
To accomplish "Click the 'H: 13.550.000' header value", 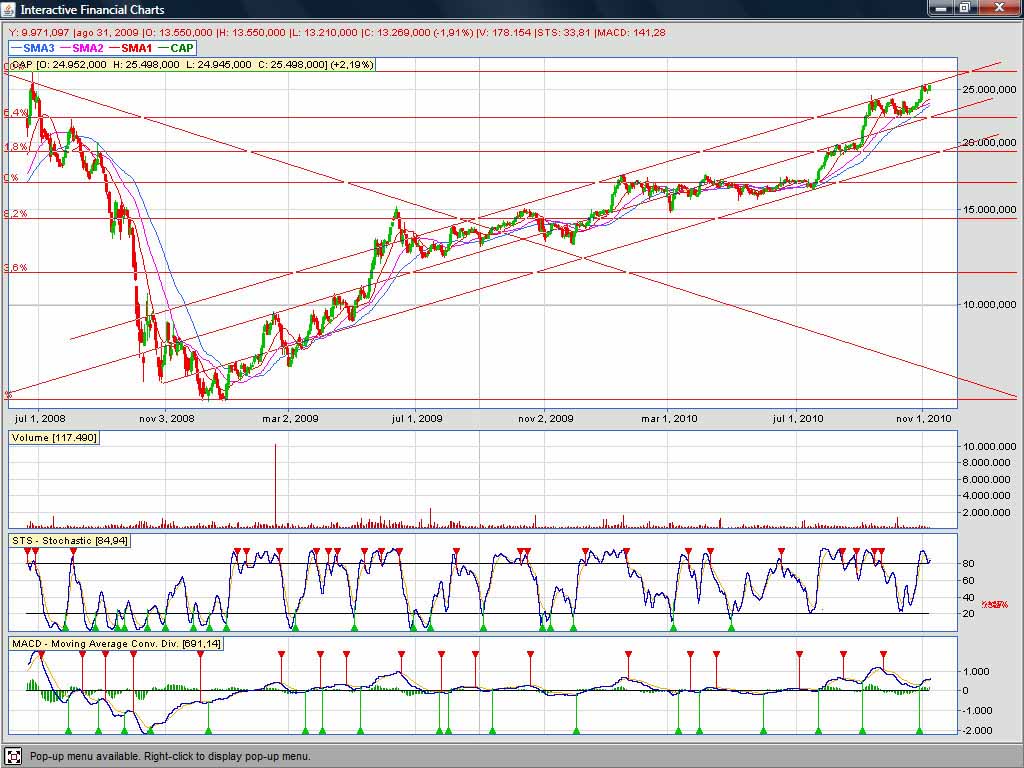I will (x=251, y=32).
